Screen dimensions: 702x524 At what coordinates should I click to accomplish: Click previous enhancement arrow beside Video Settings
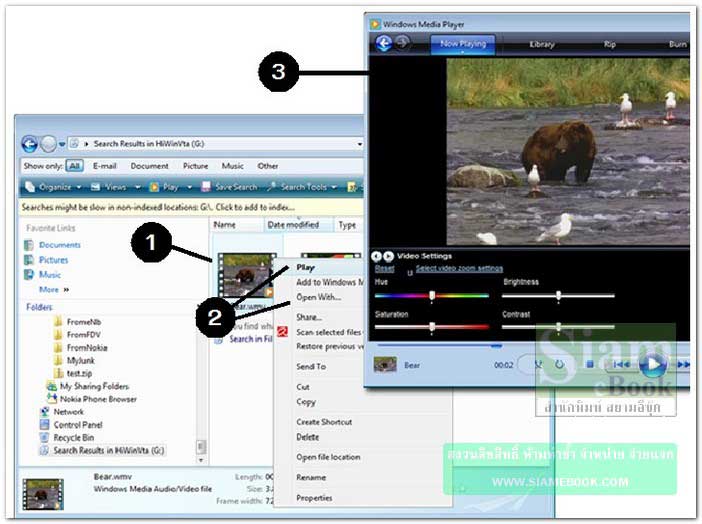pos(377,256)
